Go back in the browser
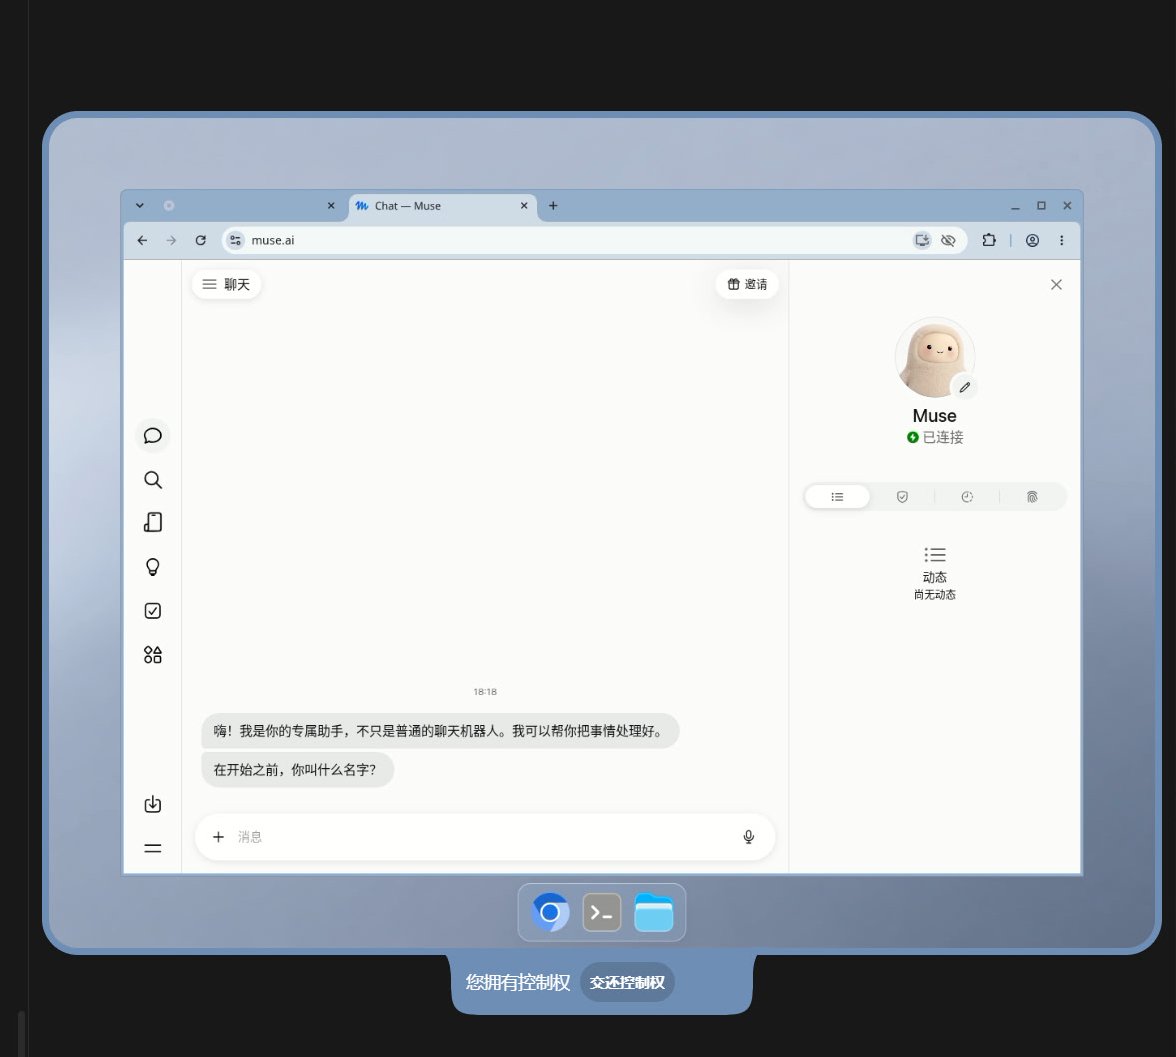The width and height of the screenshot is (1176, 1057). pos(142,240)
